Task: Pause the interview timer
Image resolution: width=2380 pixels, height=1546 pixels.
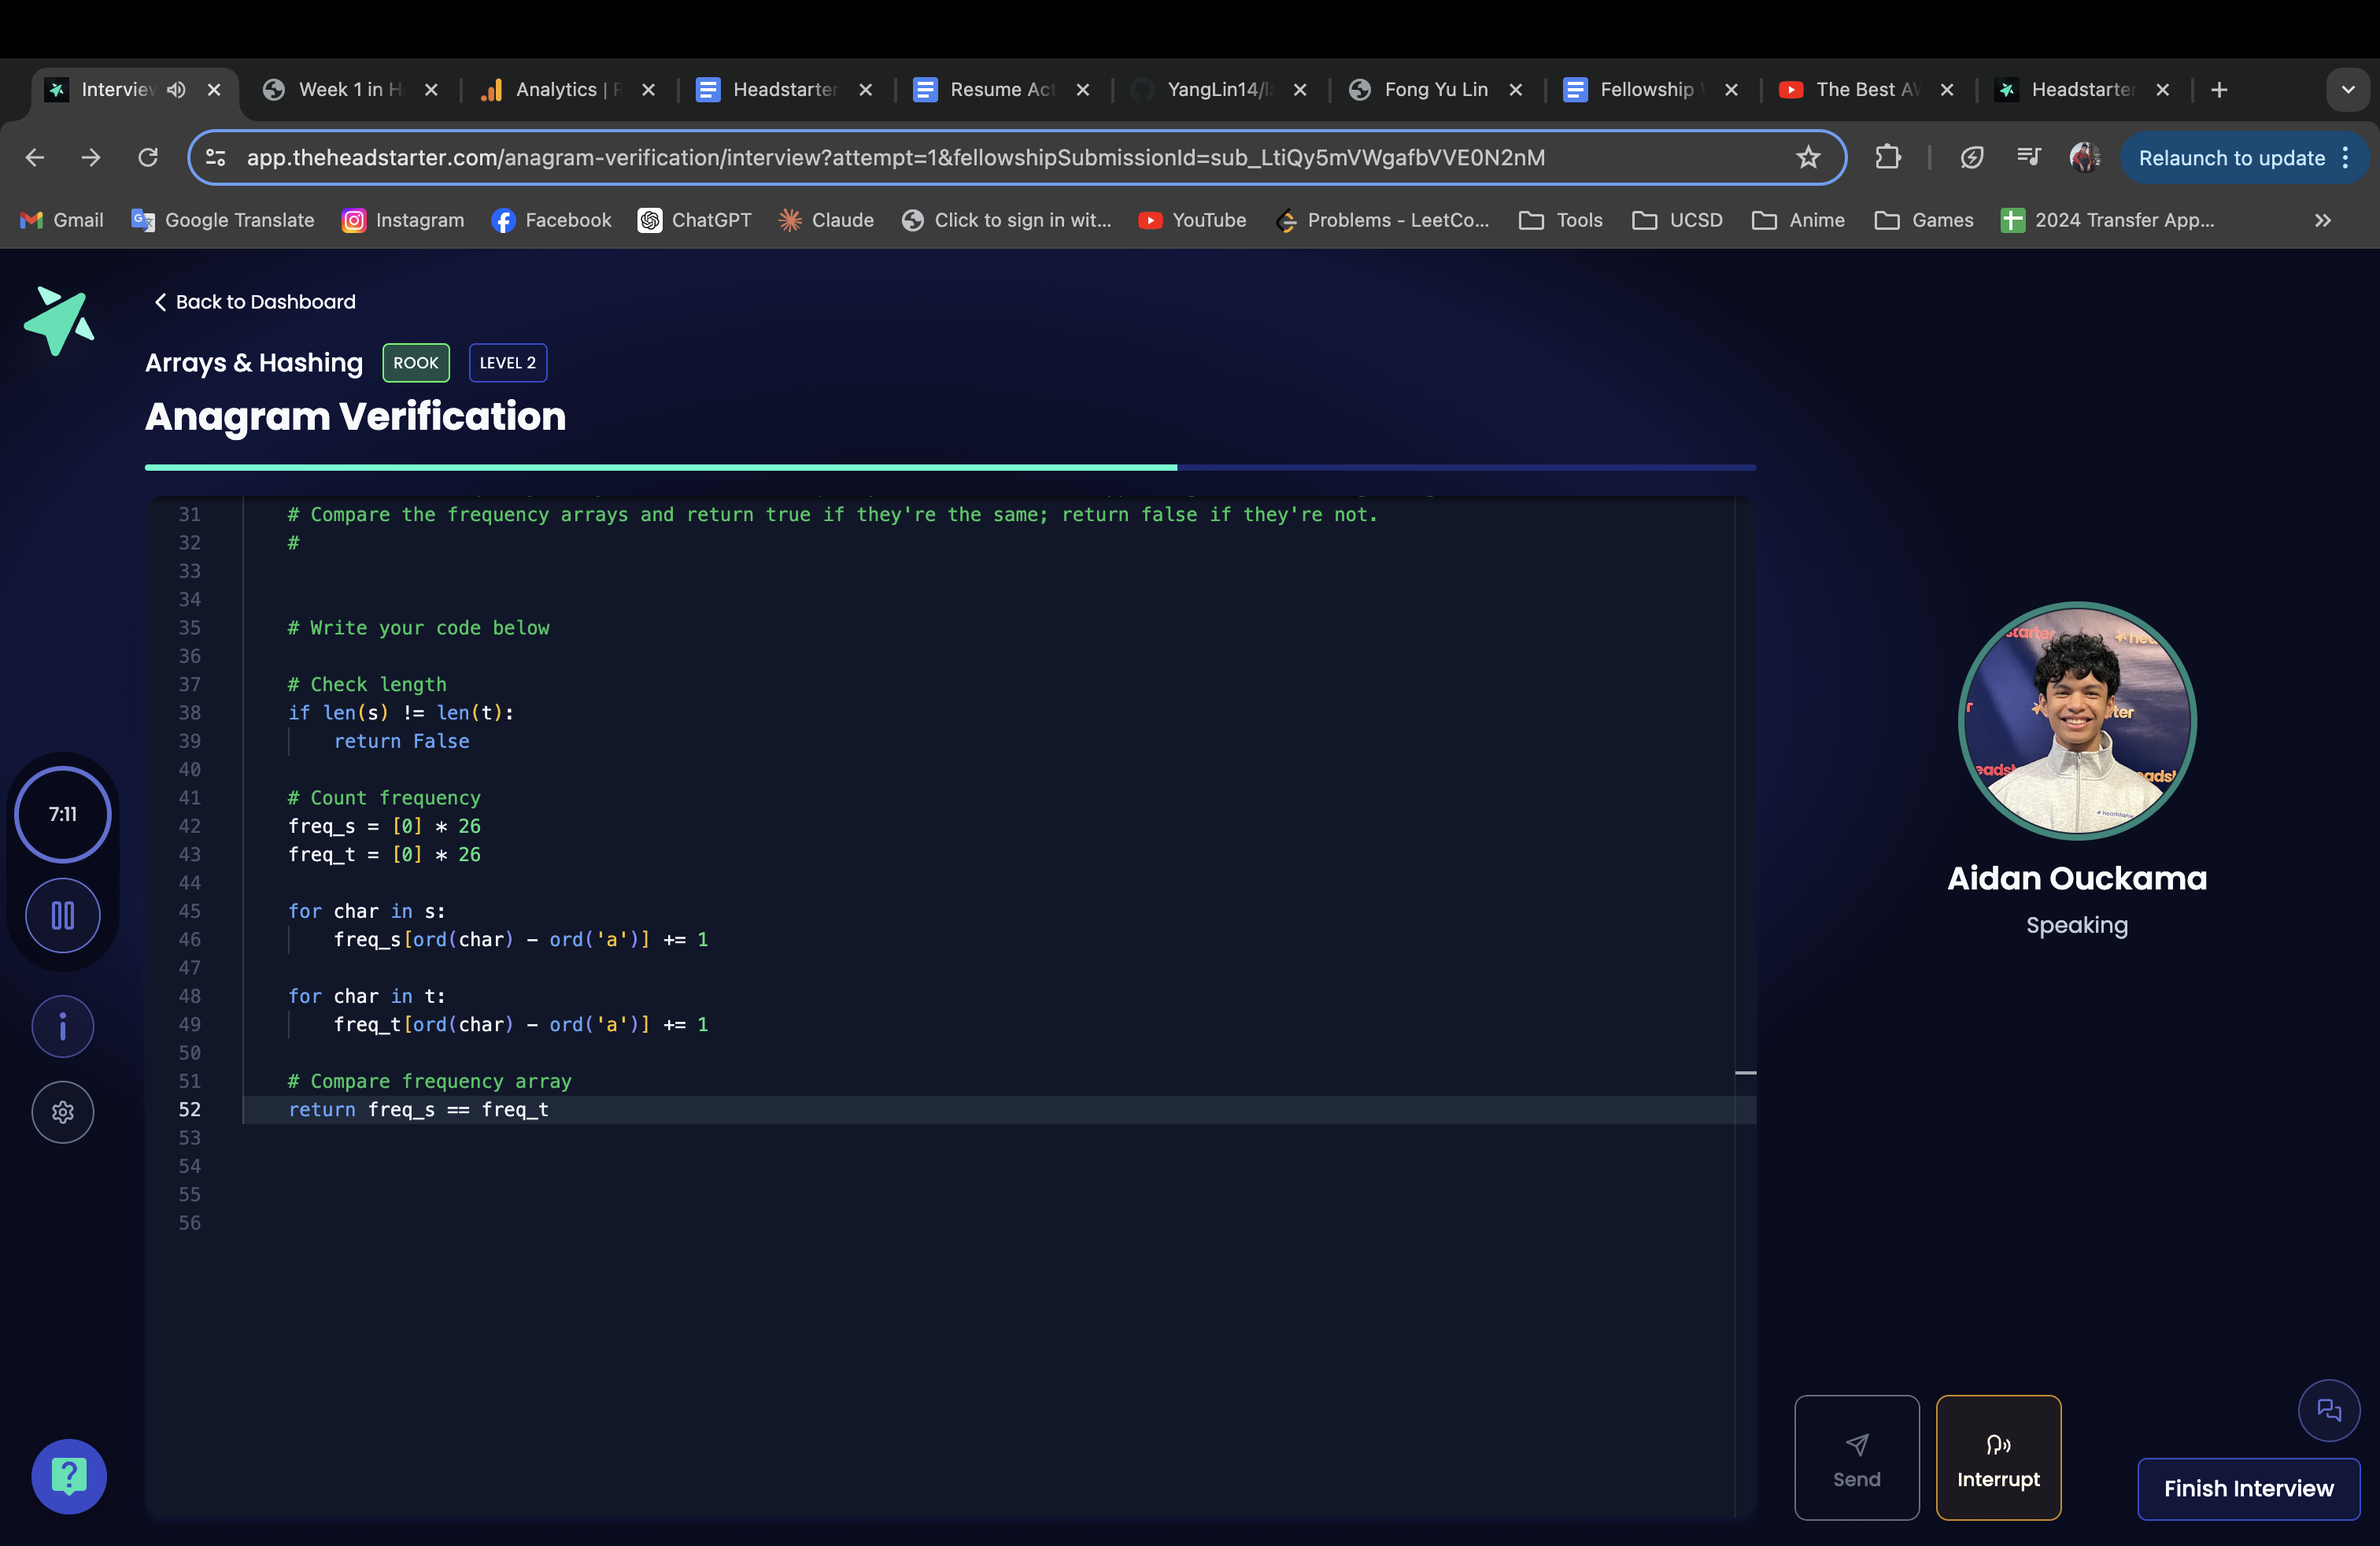Action: 63,916
